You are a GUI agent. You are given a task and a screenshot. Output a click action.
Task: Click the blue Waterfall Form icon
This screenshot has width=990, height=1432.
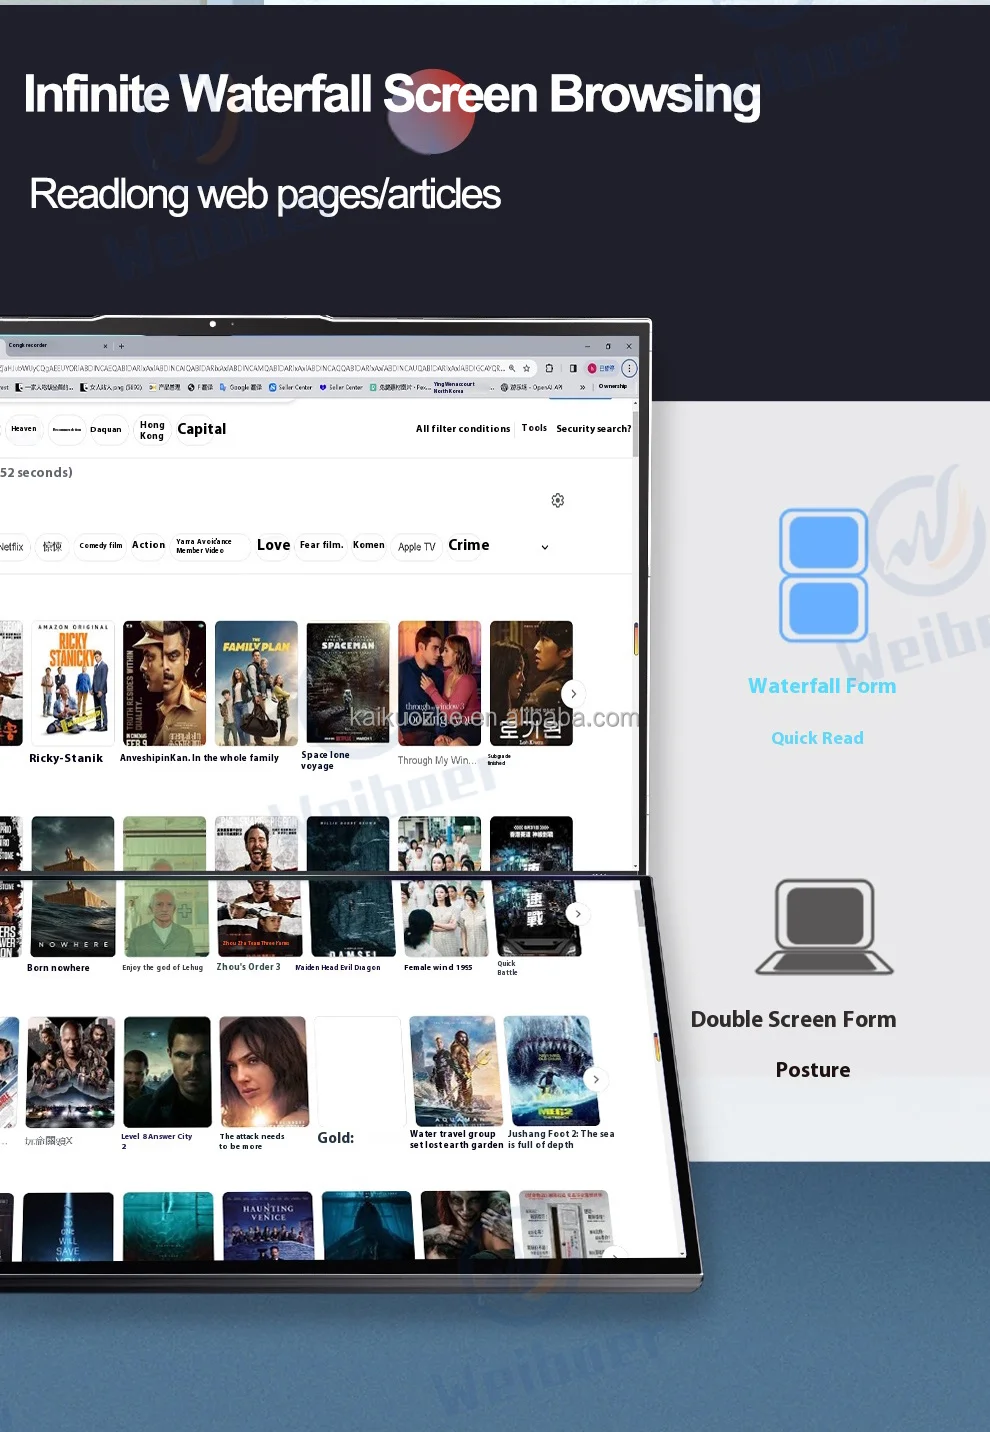click(x=823, y=575)
